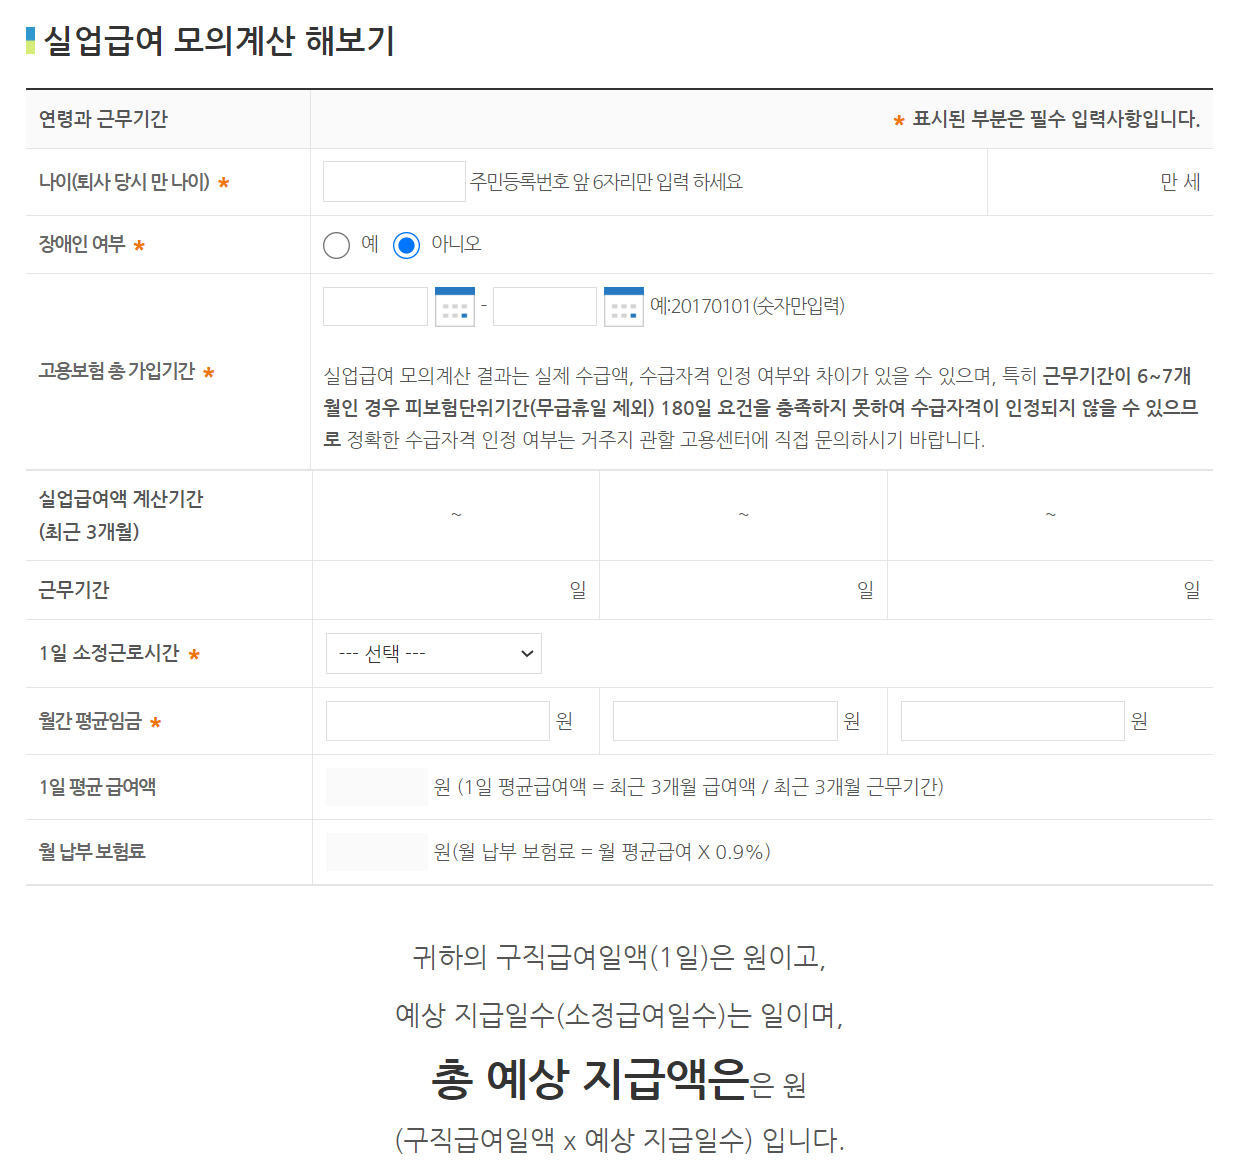The width and height of the screenshot is (1244, 1168).
Task: Click the second monthly average wage field
Action: [x=724, y=720]
